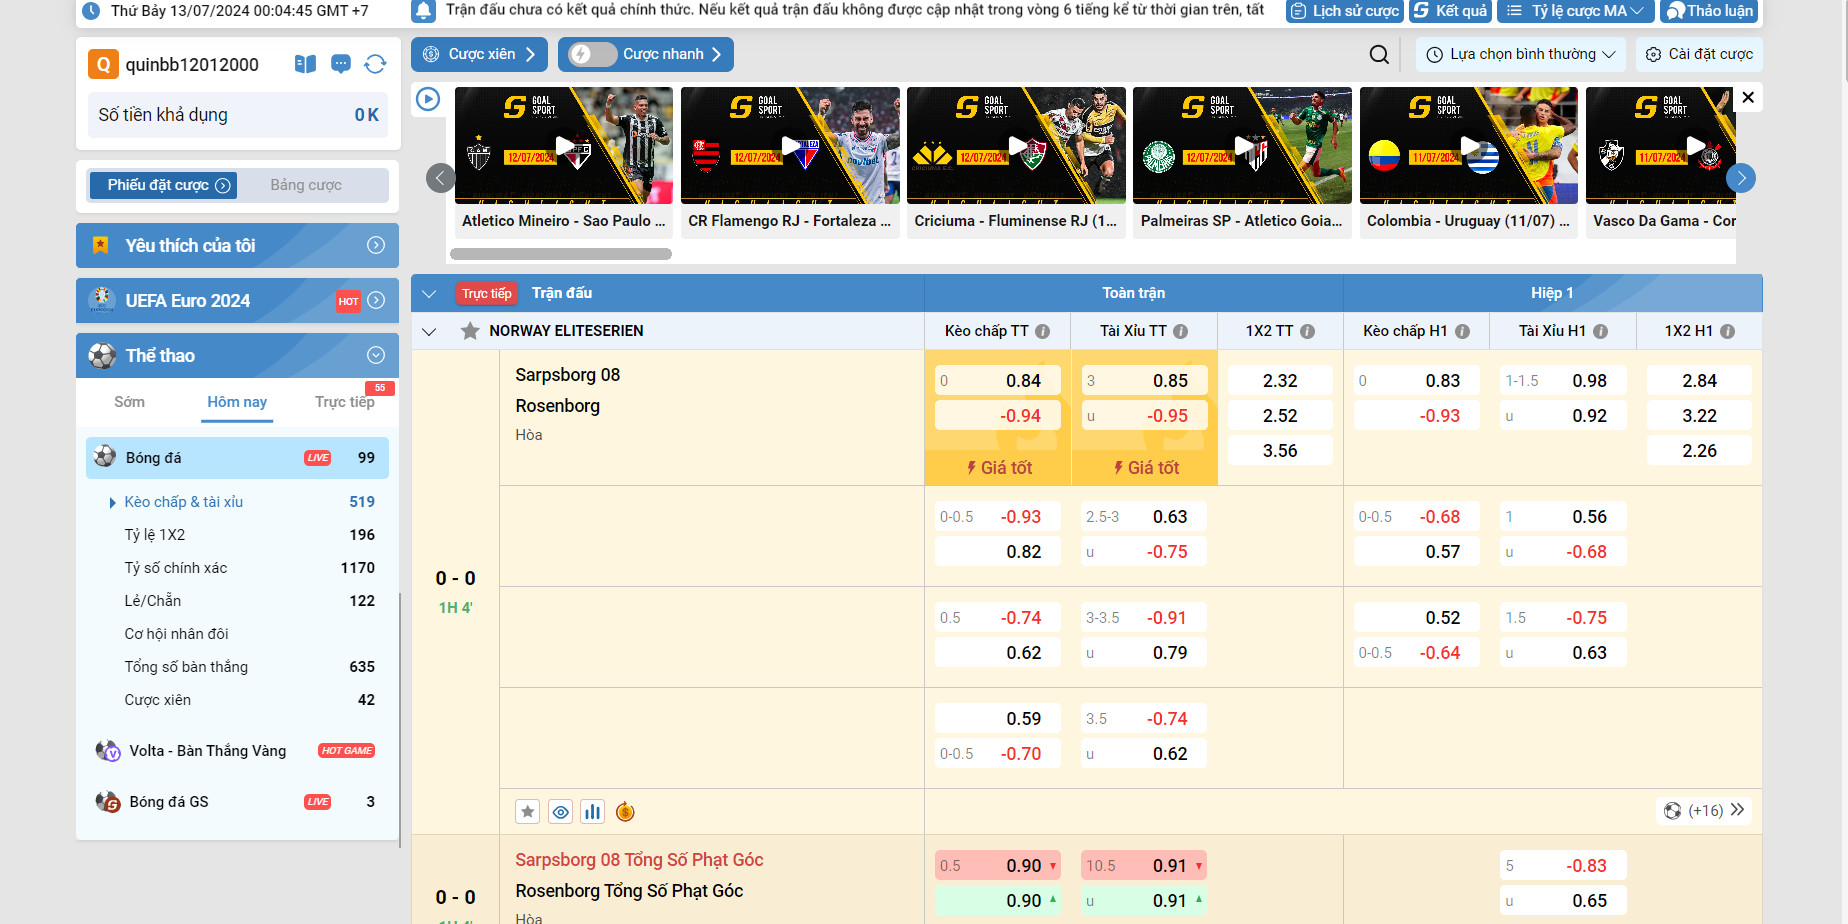Collapse the NORWAY ELITESERIEN league section

[x=429, y=331]
